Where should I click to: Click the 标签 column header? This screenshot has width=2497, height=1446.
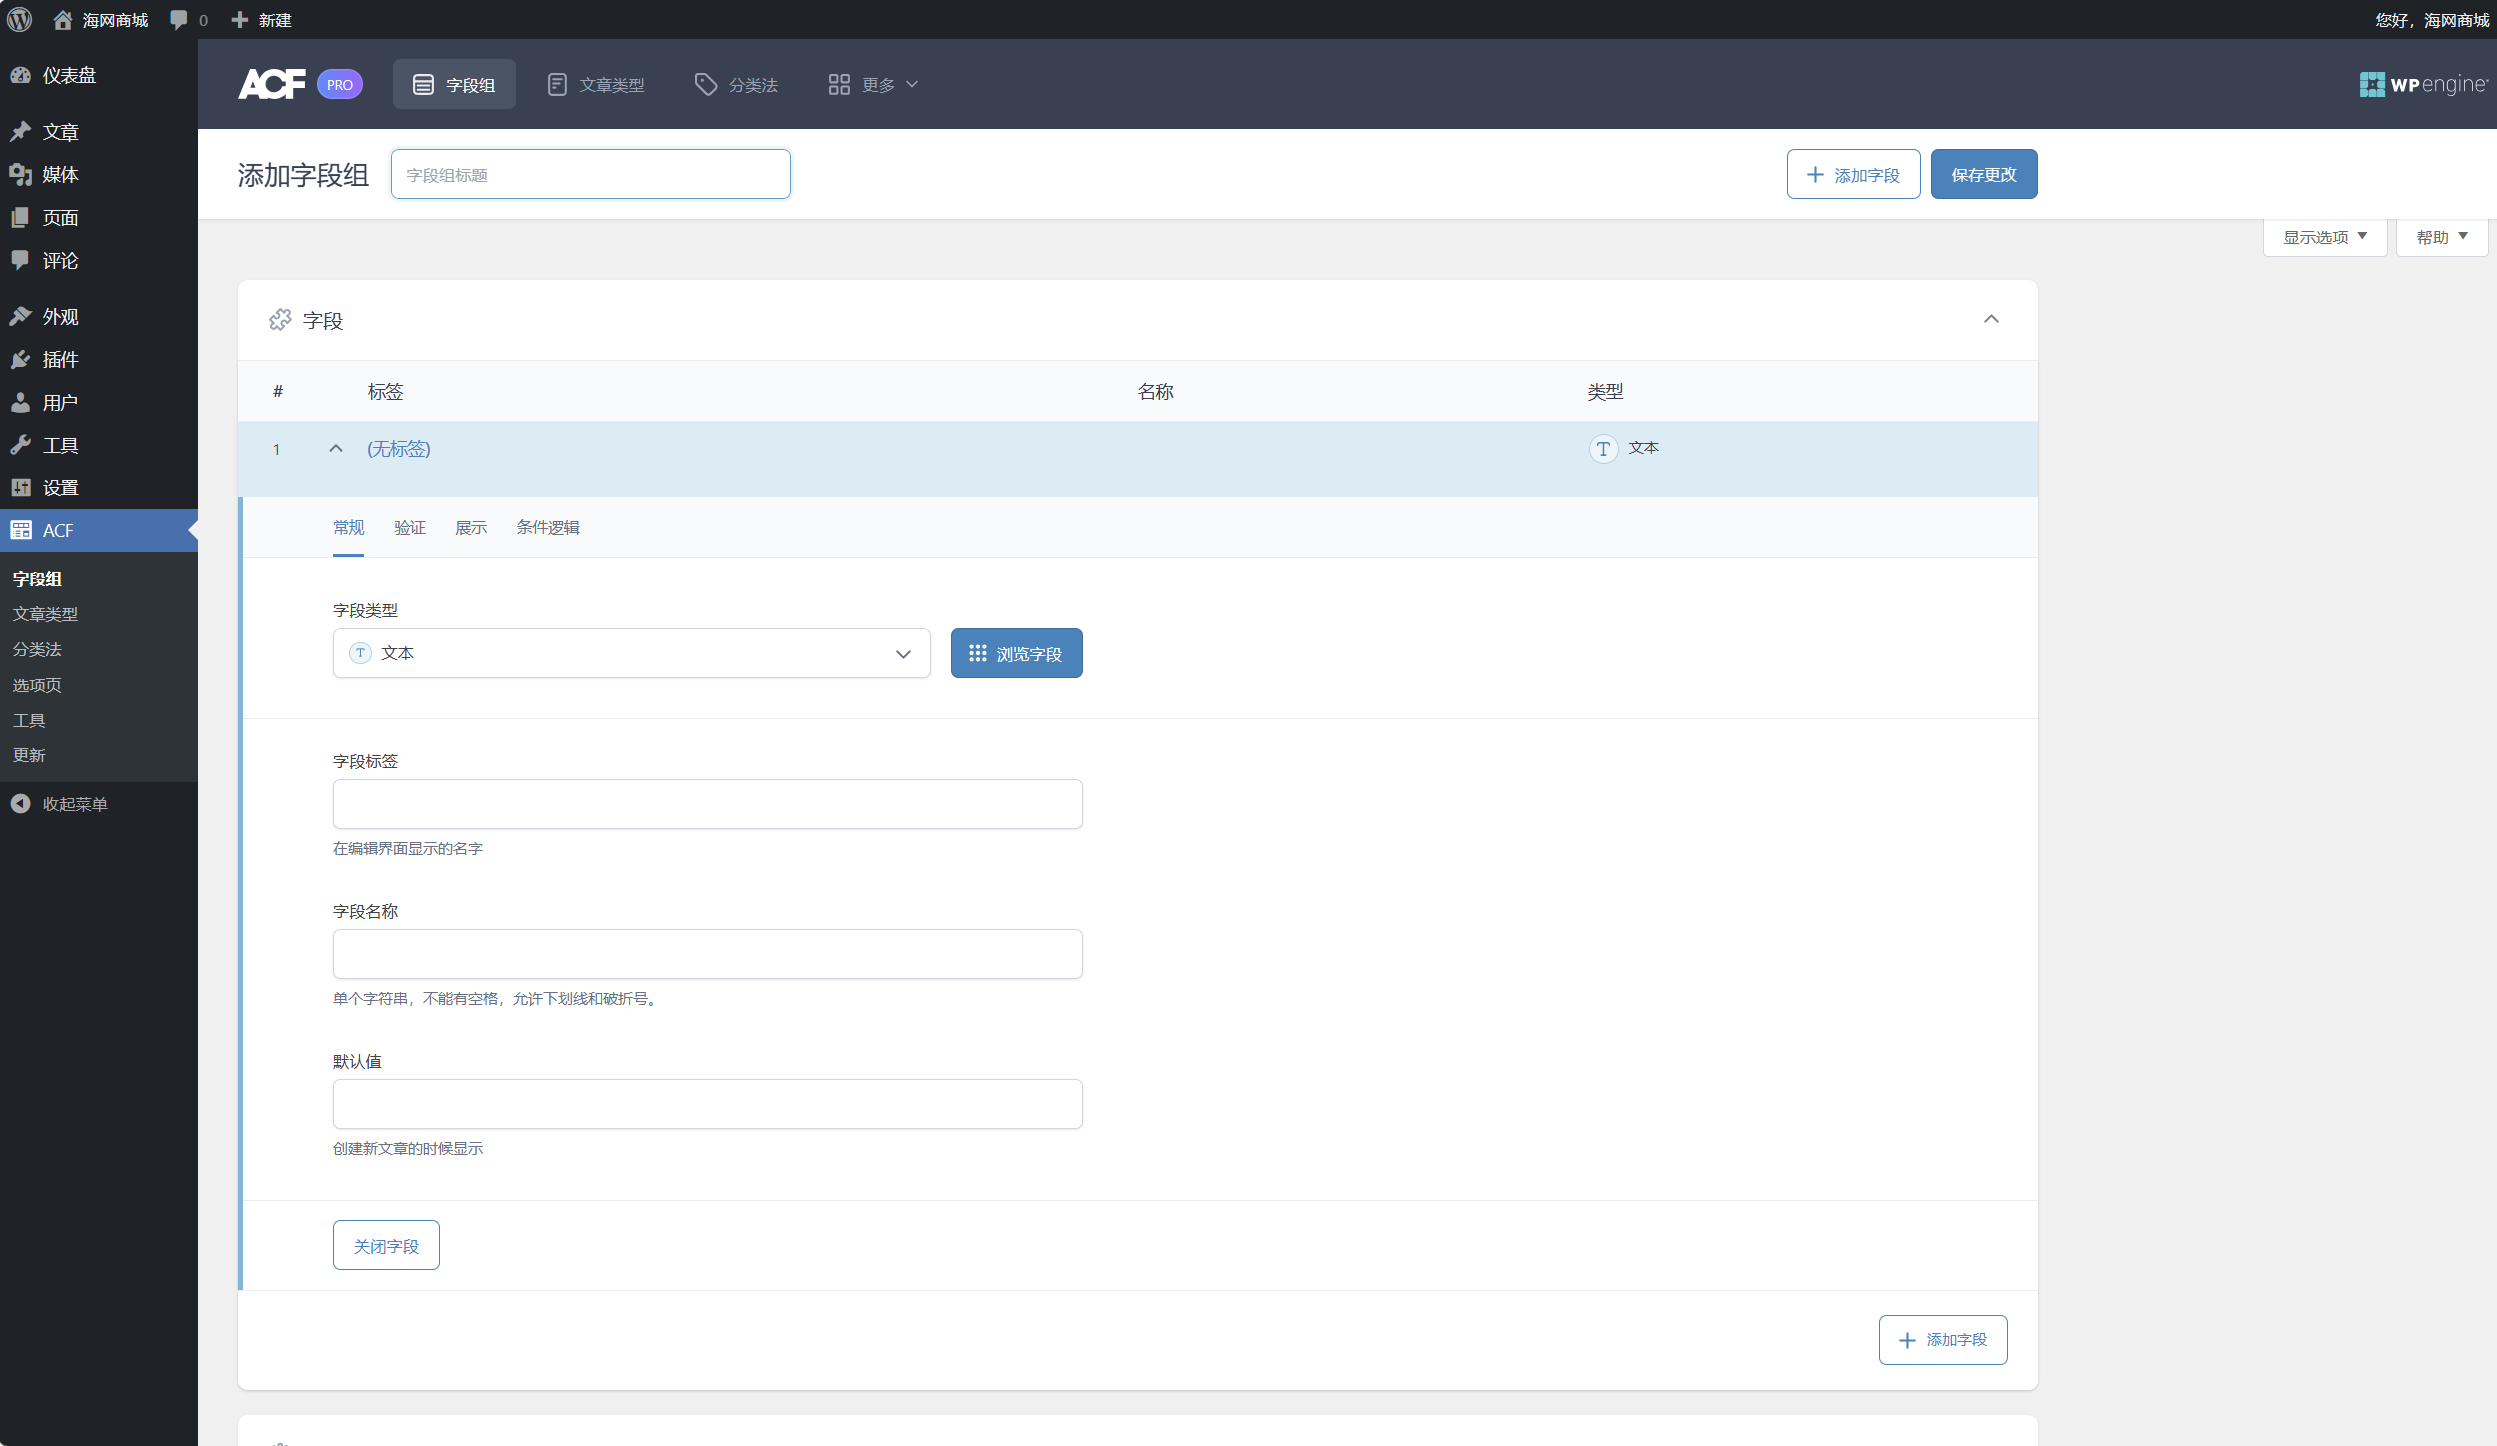(x=385, y=392)
